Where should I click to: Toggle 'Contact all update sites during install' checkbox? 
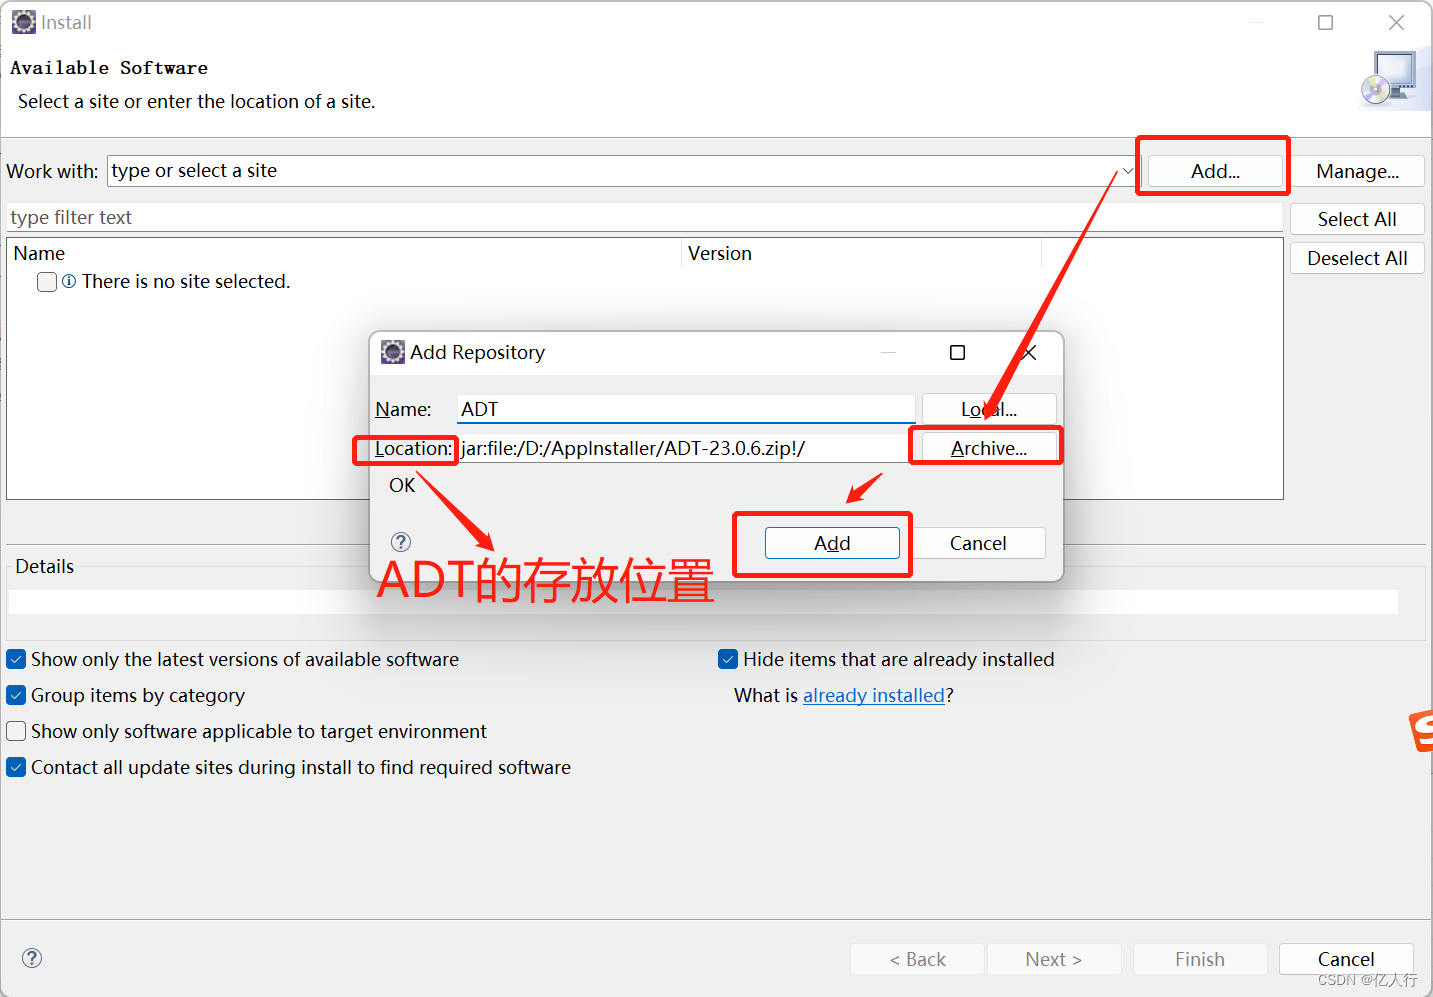pos(16,767)
